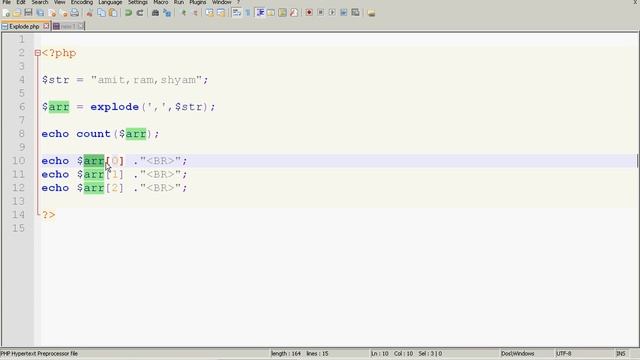Click line number 4 in the margin
640x360 pixels.
click(x=22, y=80)
